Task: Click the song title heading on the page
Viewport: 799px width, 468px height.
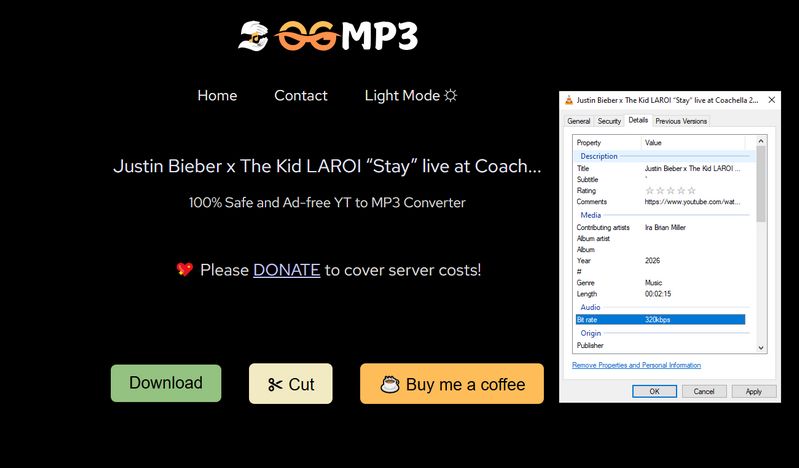Action: (327, 166)
